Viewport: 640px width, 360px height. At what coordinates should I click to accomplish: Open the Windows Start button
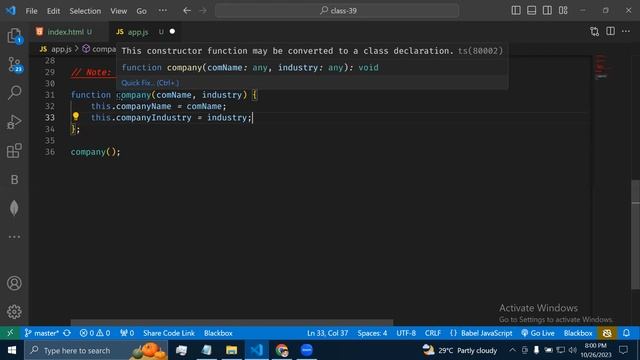pos(11,350)
